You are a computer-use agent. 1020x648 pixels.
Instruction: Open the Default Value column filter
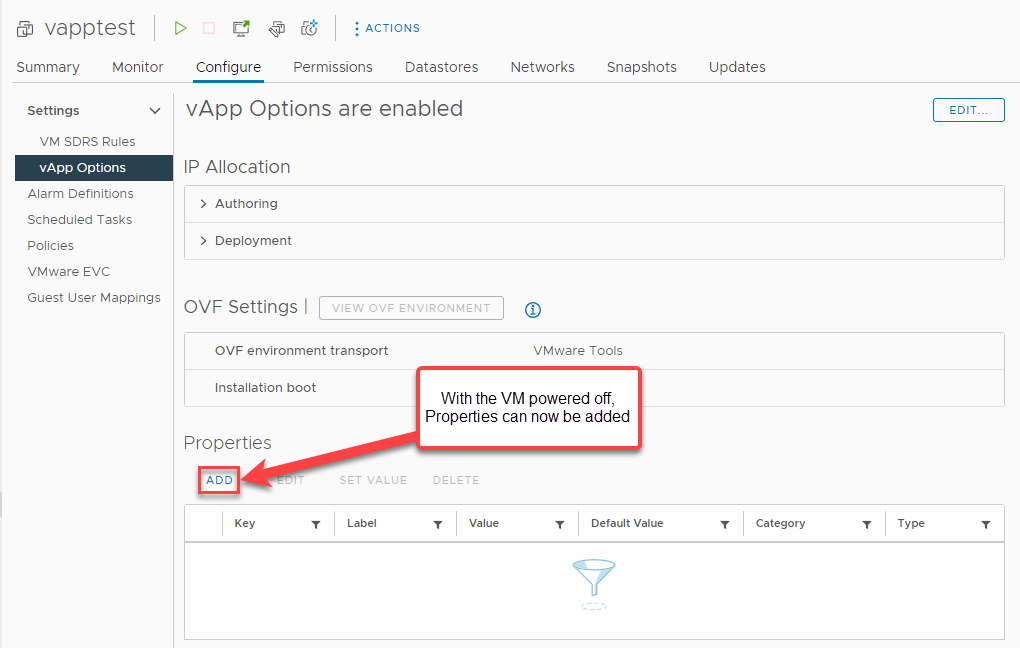pos(725,524)
